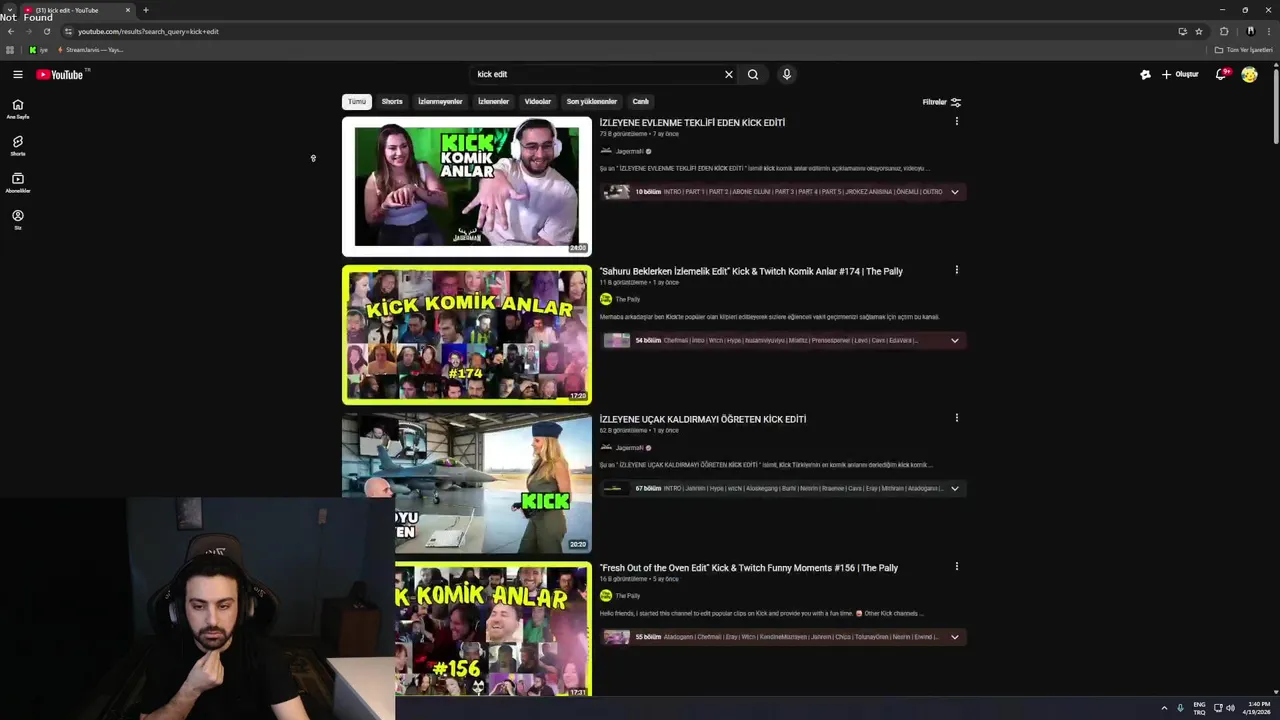The image size is (1280, 720).
Task: Click the YouTube logo
Action: click(60, 74)
